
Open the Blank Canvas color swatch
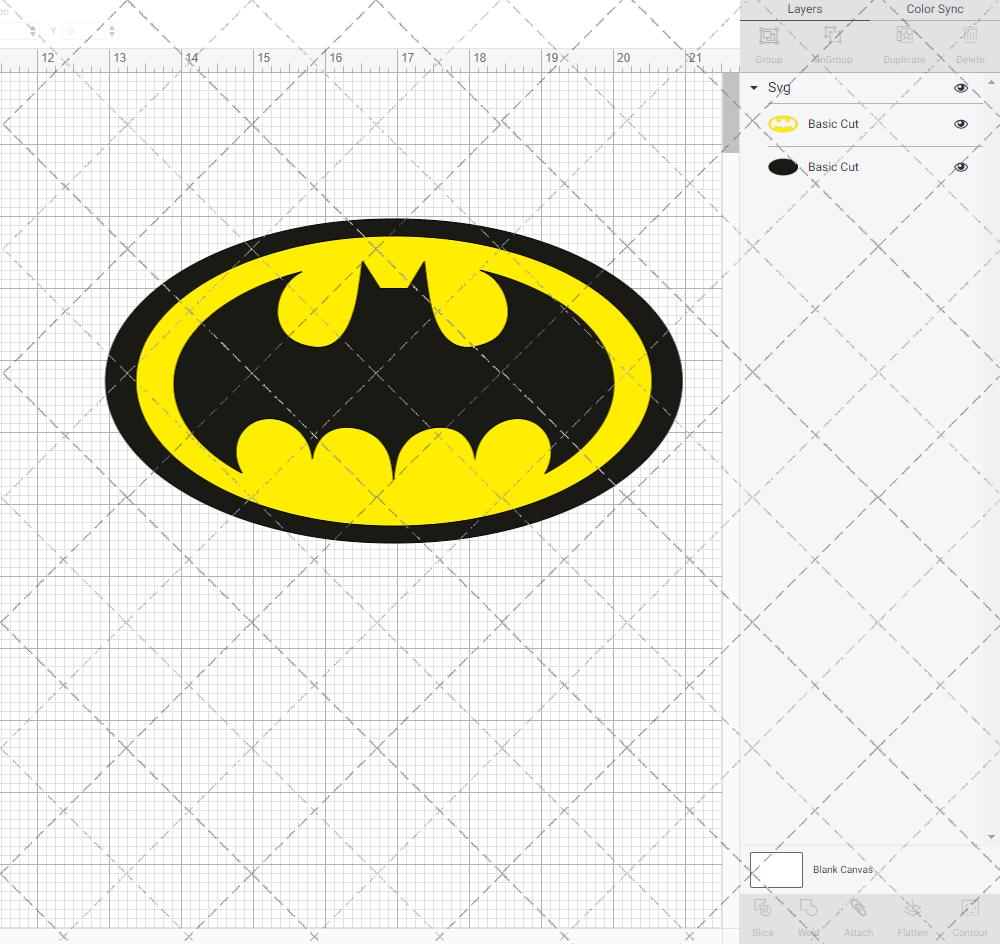[776, 869]
